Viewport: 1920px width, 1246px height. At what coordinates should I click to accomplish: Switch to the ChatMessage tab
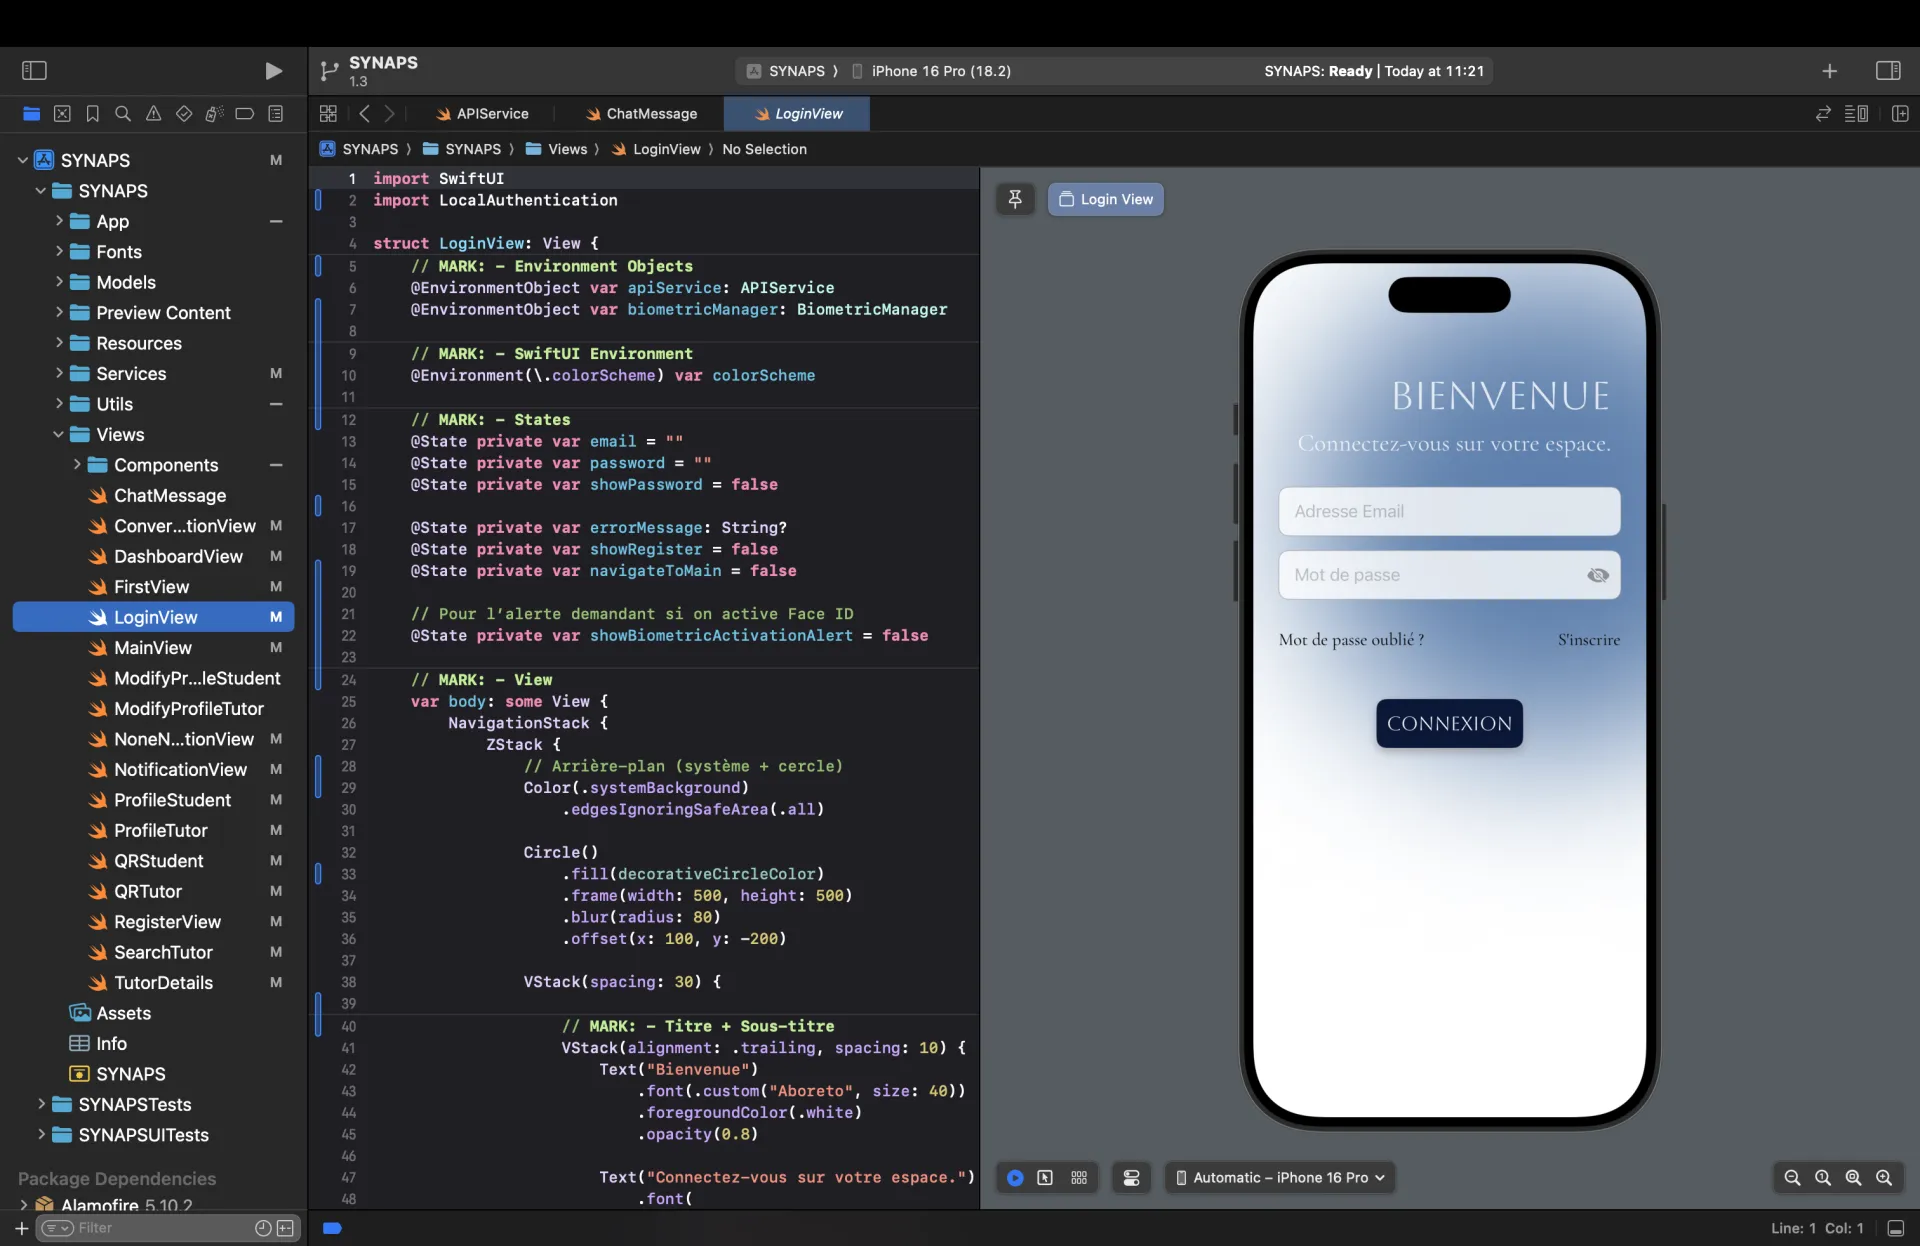pos(641,114)
